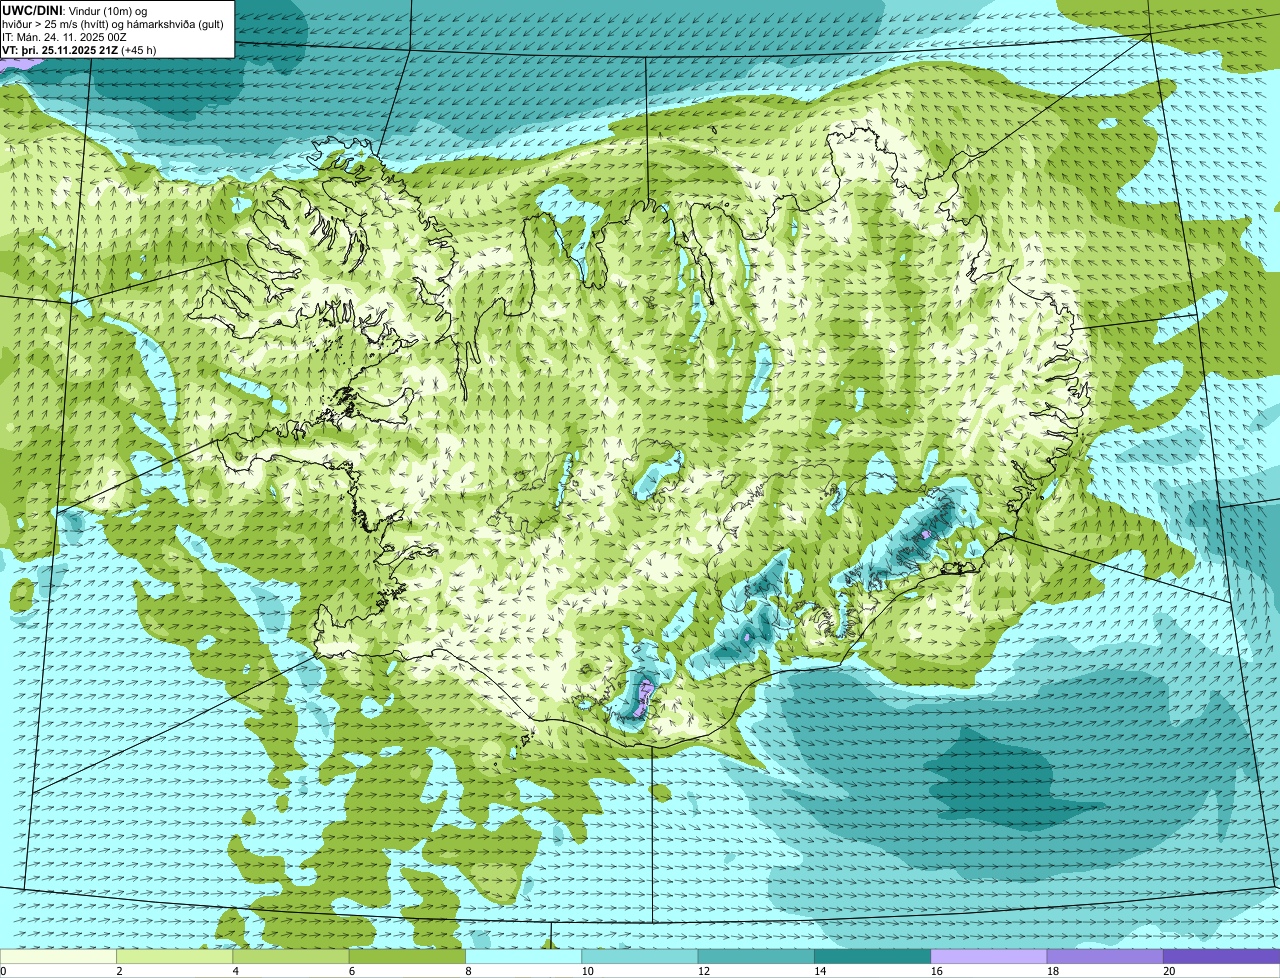1280x978 pixels.
Task: Click the '4' label on the color scale
Action: [x=235, y=971]
